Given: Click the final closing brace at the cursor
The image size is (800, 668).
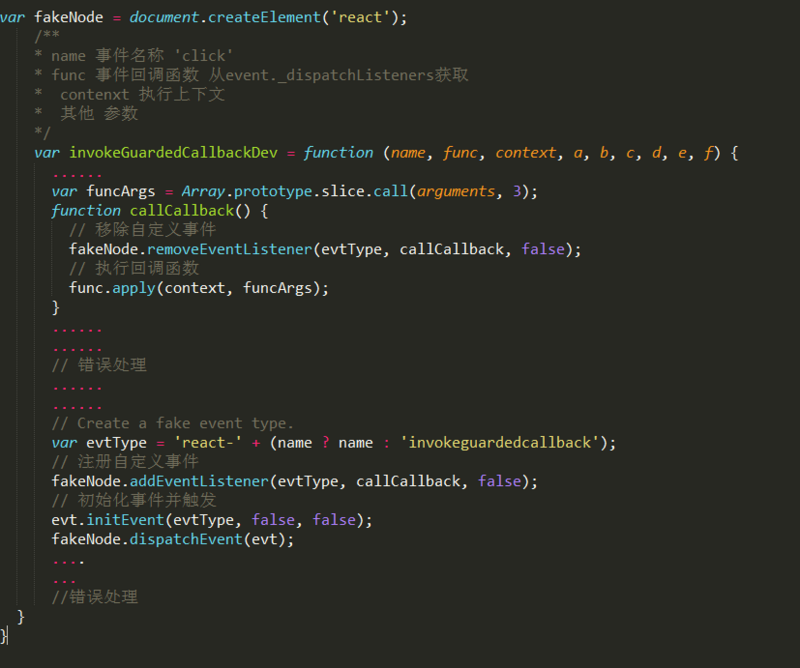Looking at the screenshot, I should 4,636.
